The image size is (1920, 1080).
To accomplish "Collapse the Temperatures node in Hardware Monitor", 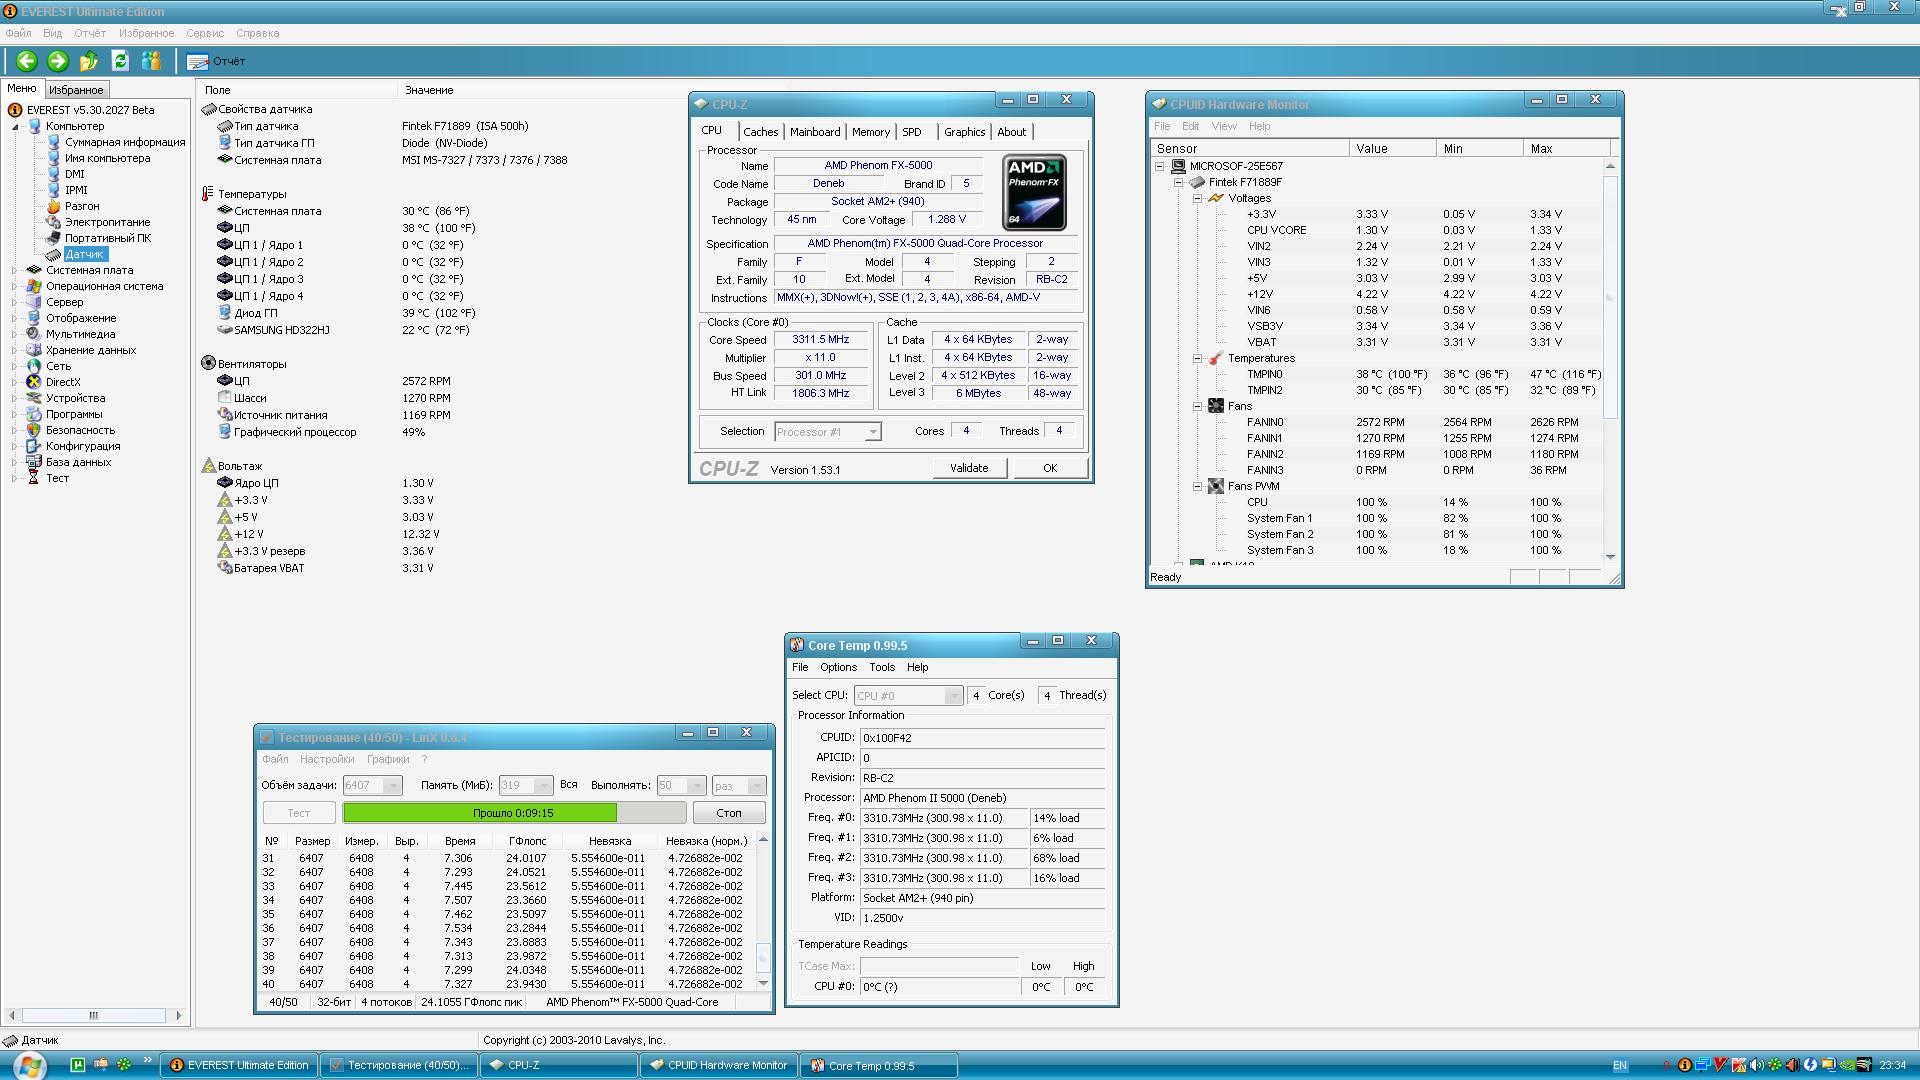I will click(1197, 358).
